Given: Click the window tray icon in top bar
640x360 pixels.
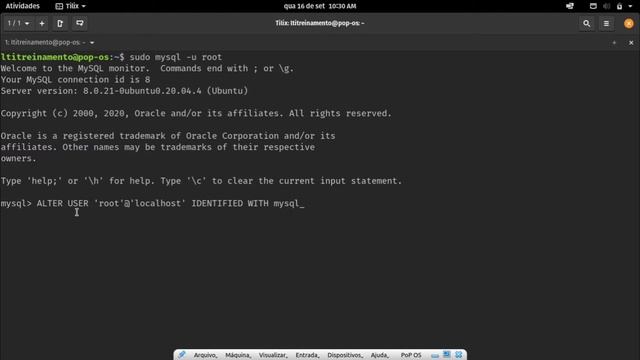Looking at the screenshot, I should (x=593, y=6).
